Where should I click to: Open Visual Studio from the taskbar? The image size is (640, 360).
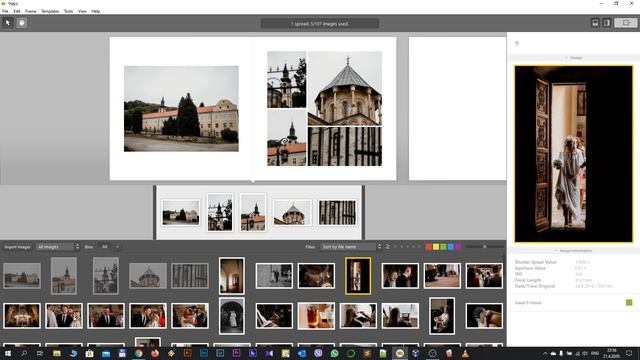coord(269,353)
